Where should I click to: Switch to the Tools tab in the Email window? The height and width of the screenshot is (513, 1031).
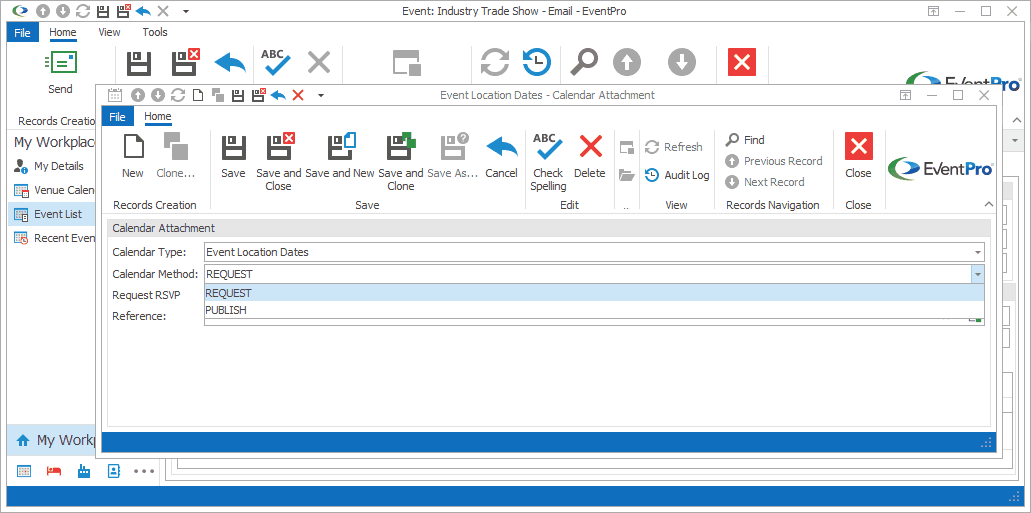coord(155,32)
